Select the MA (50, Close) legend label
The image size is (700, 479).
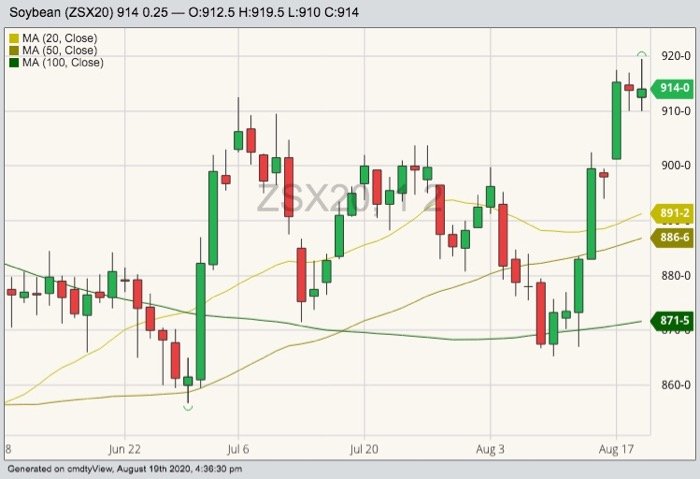59,50
